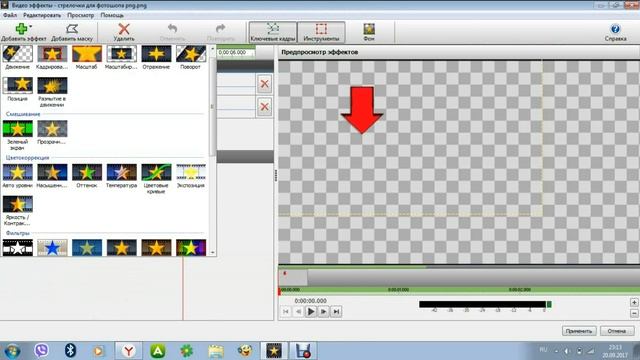Click the effects list vertical scrollbar
The image size is (640, 360).
(x=212, y=106)
